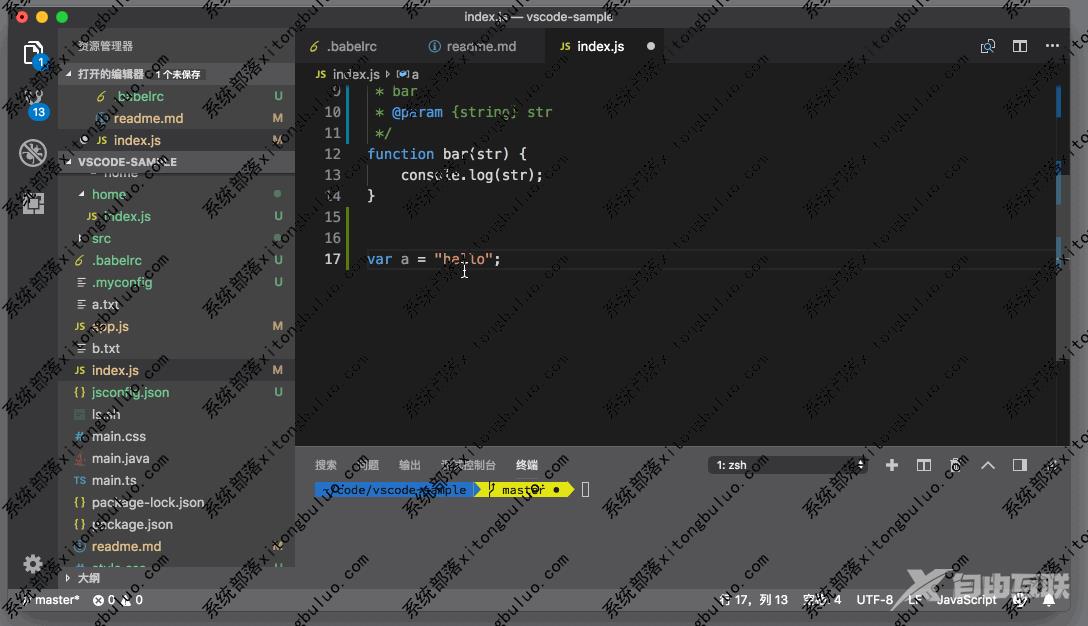The height and width of the screenshot is (626, 1088).
Task: Open index.js inside the home folder
Action: [176, 217]
